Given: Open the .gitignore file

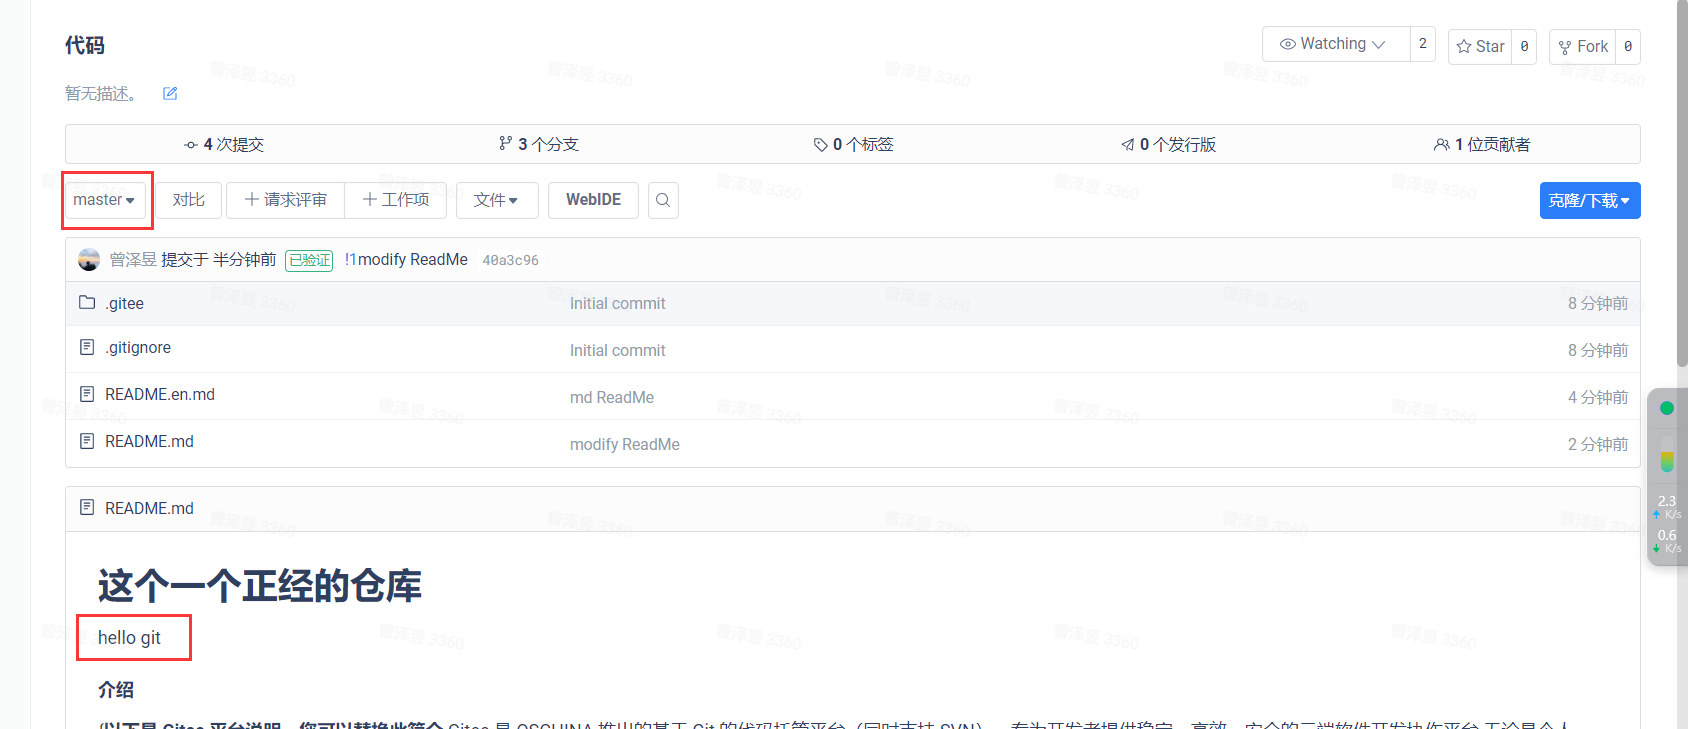Looking at the screenshot, I should pyautogui.click(x=138, y=347).
